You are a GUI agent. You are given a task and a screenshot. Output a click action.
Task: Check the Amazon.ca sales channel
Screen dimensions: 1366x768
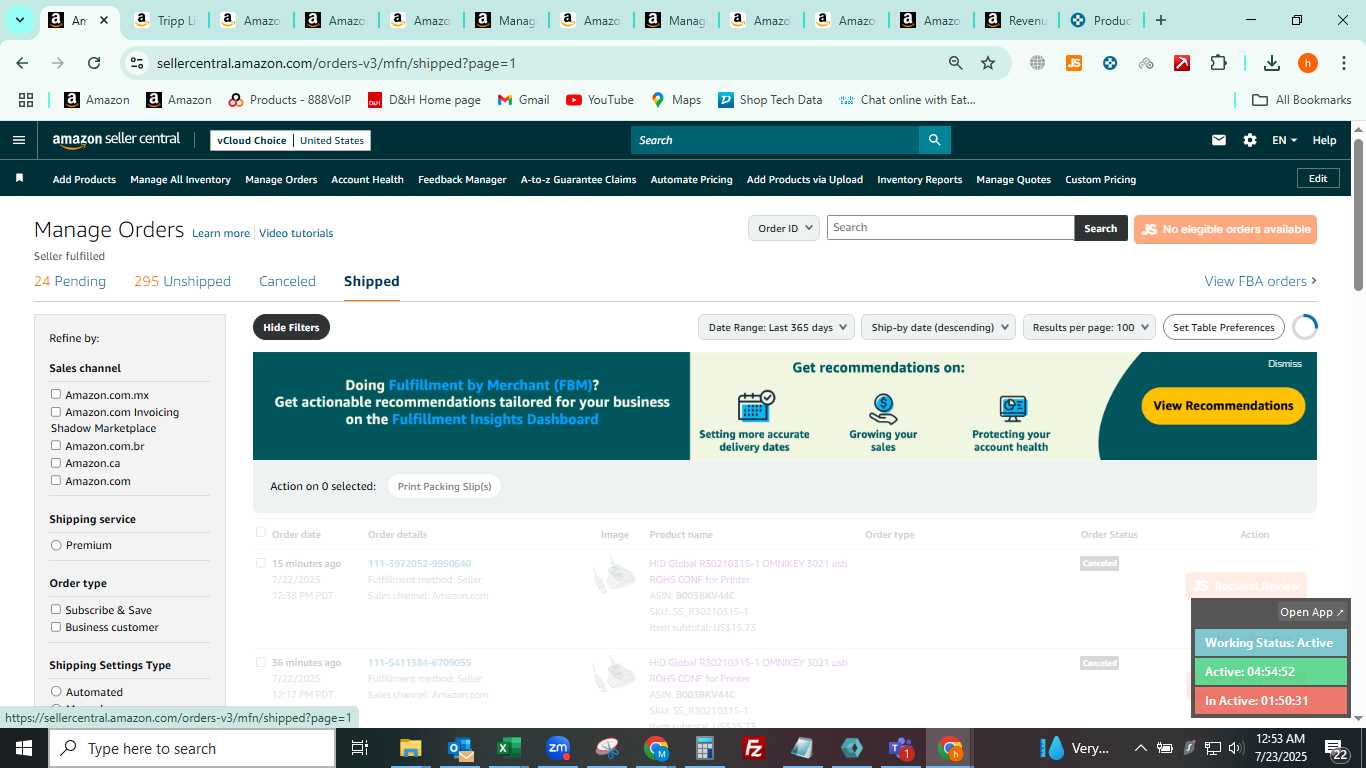click(56, 462)
